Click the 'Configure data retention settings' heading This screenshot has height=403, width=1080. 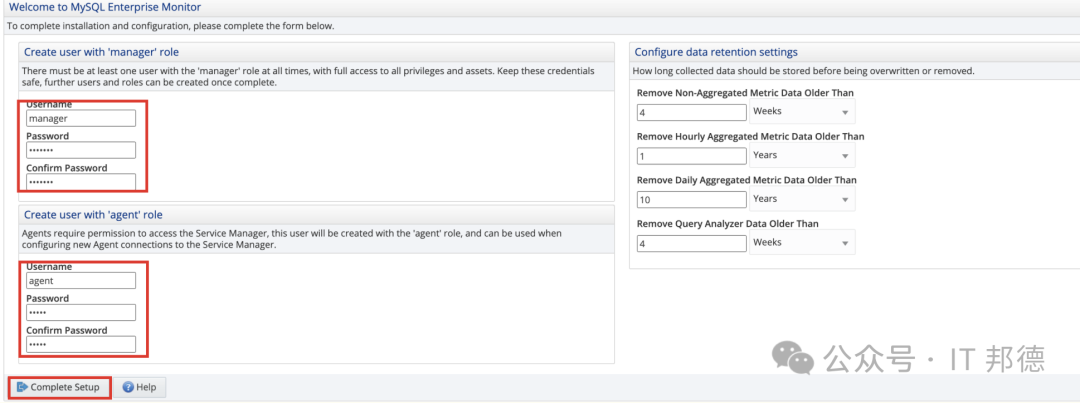click(716, 52)
